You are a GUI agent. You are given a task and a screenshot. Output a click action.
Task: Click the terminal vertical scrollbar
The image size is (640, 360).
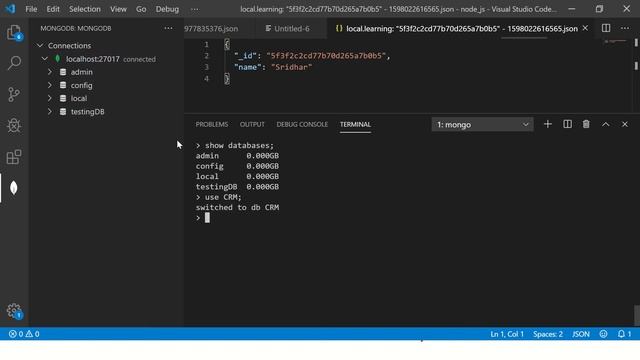click(636, 315)
